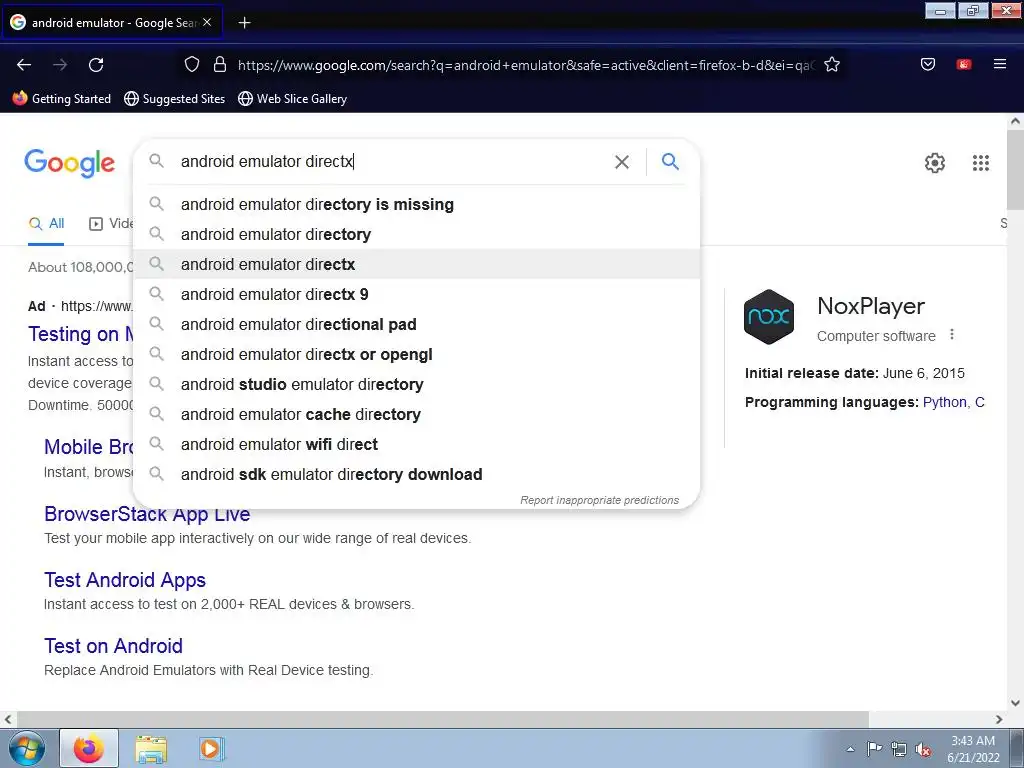Viewport: 1024px width, 768px height.
Task: Open the 'BrowserStack App Live' link
Action: [147, 514]
